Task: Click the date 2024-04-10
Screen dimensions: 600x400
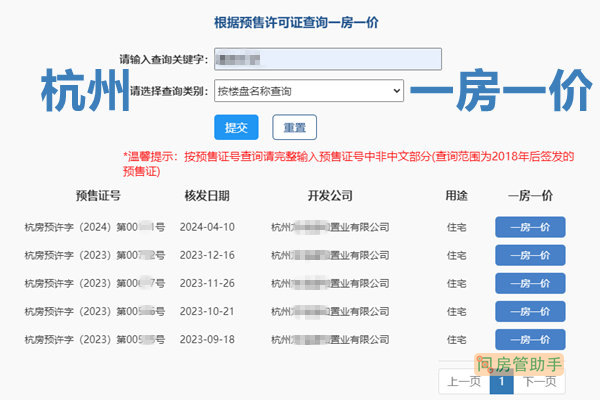Action: [x=207, y=227]
